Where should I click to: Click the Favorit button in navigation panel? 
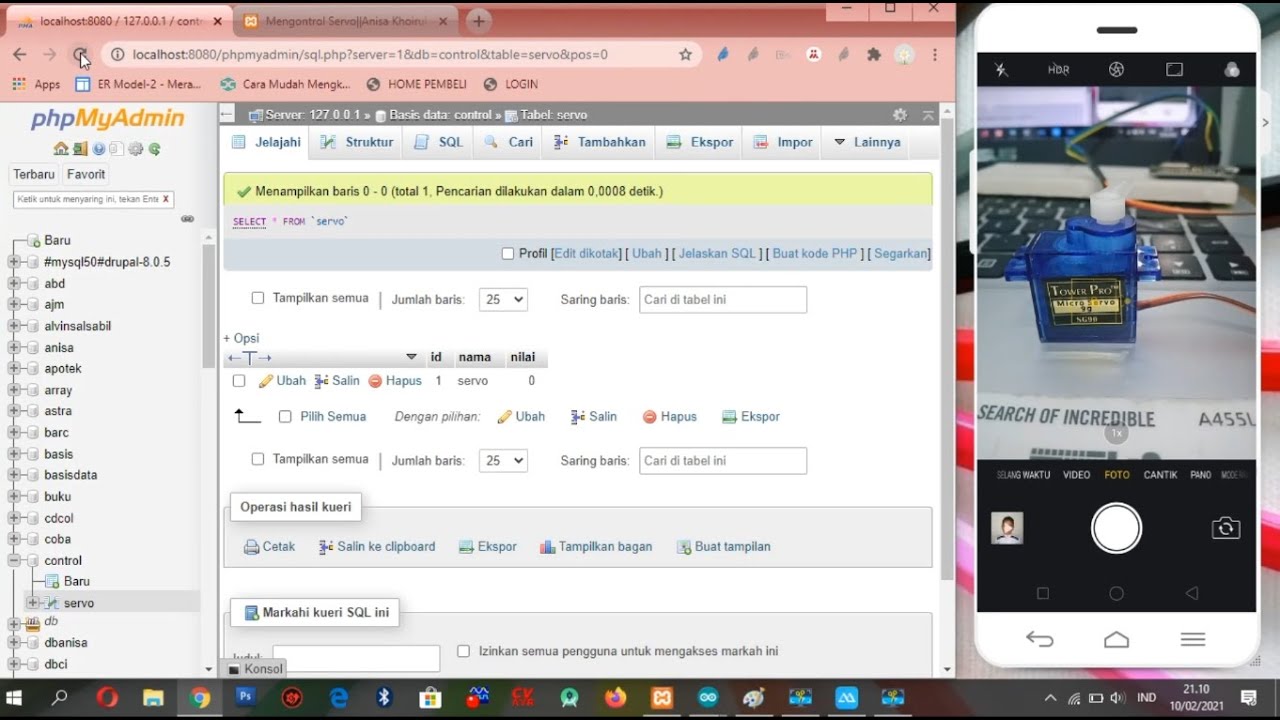[86, 174]
